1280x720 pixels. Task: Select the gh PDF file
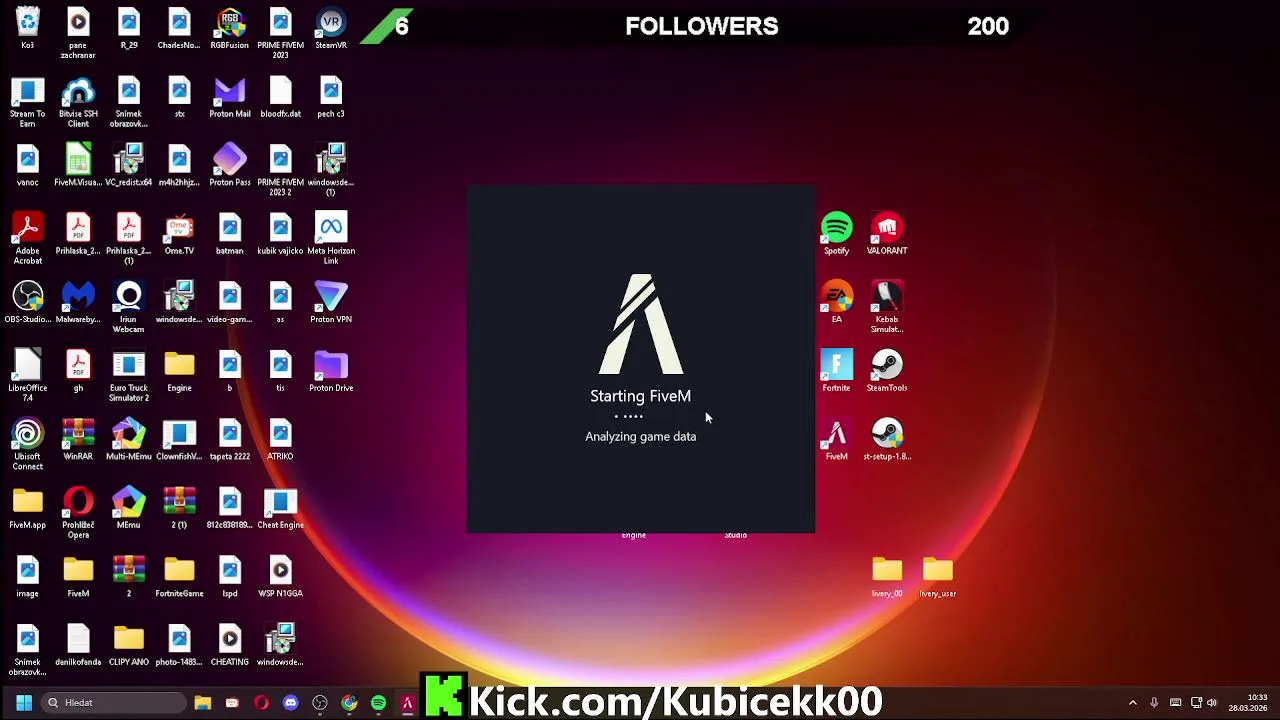click(78, 371)
